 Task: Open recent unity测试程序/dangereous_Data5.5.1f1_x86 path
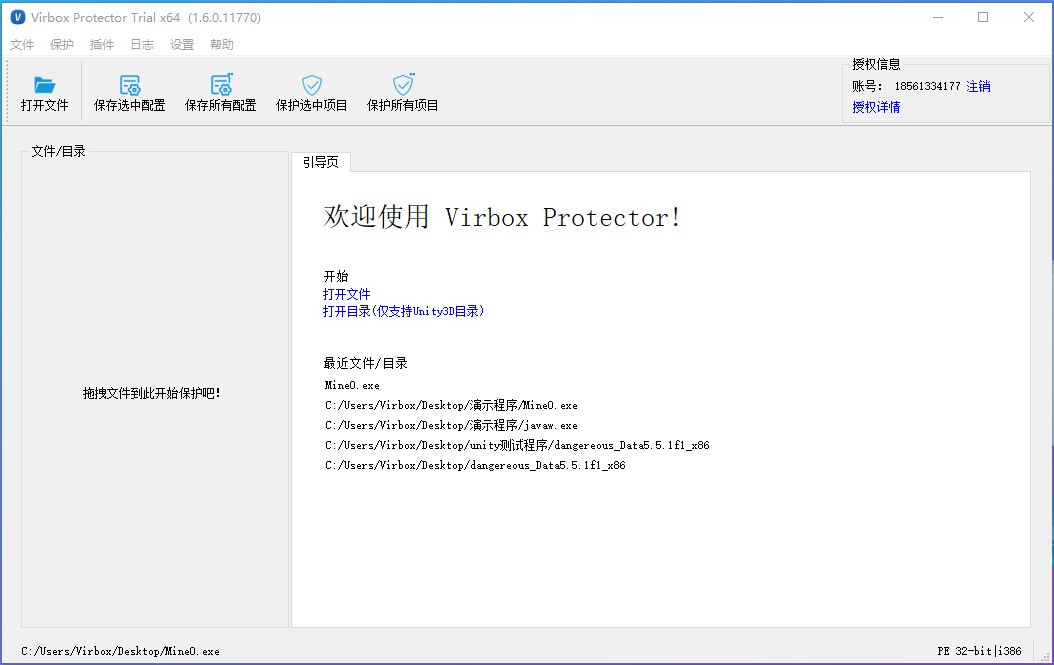517,445
